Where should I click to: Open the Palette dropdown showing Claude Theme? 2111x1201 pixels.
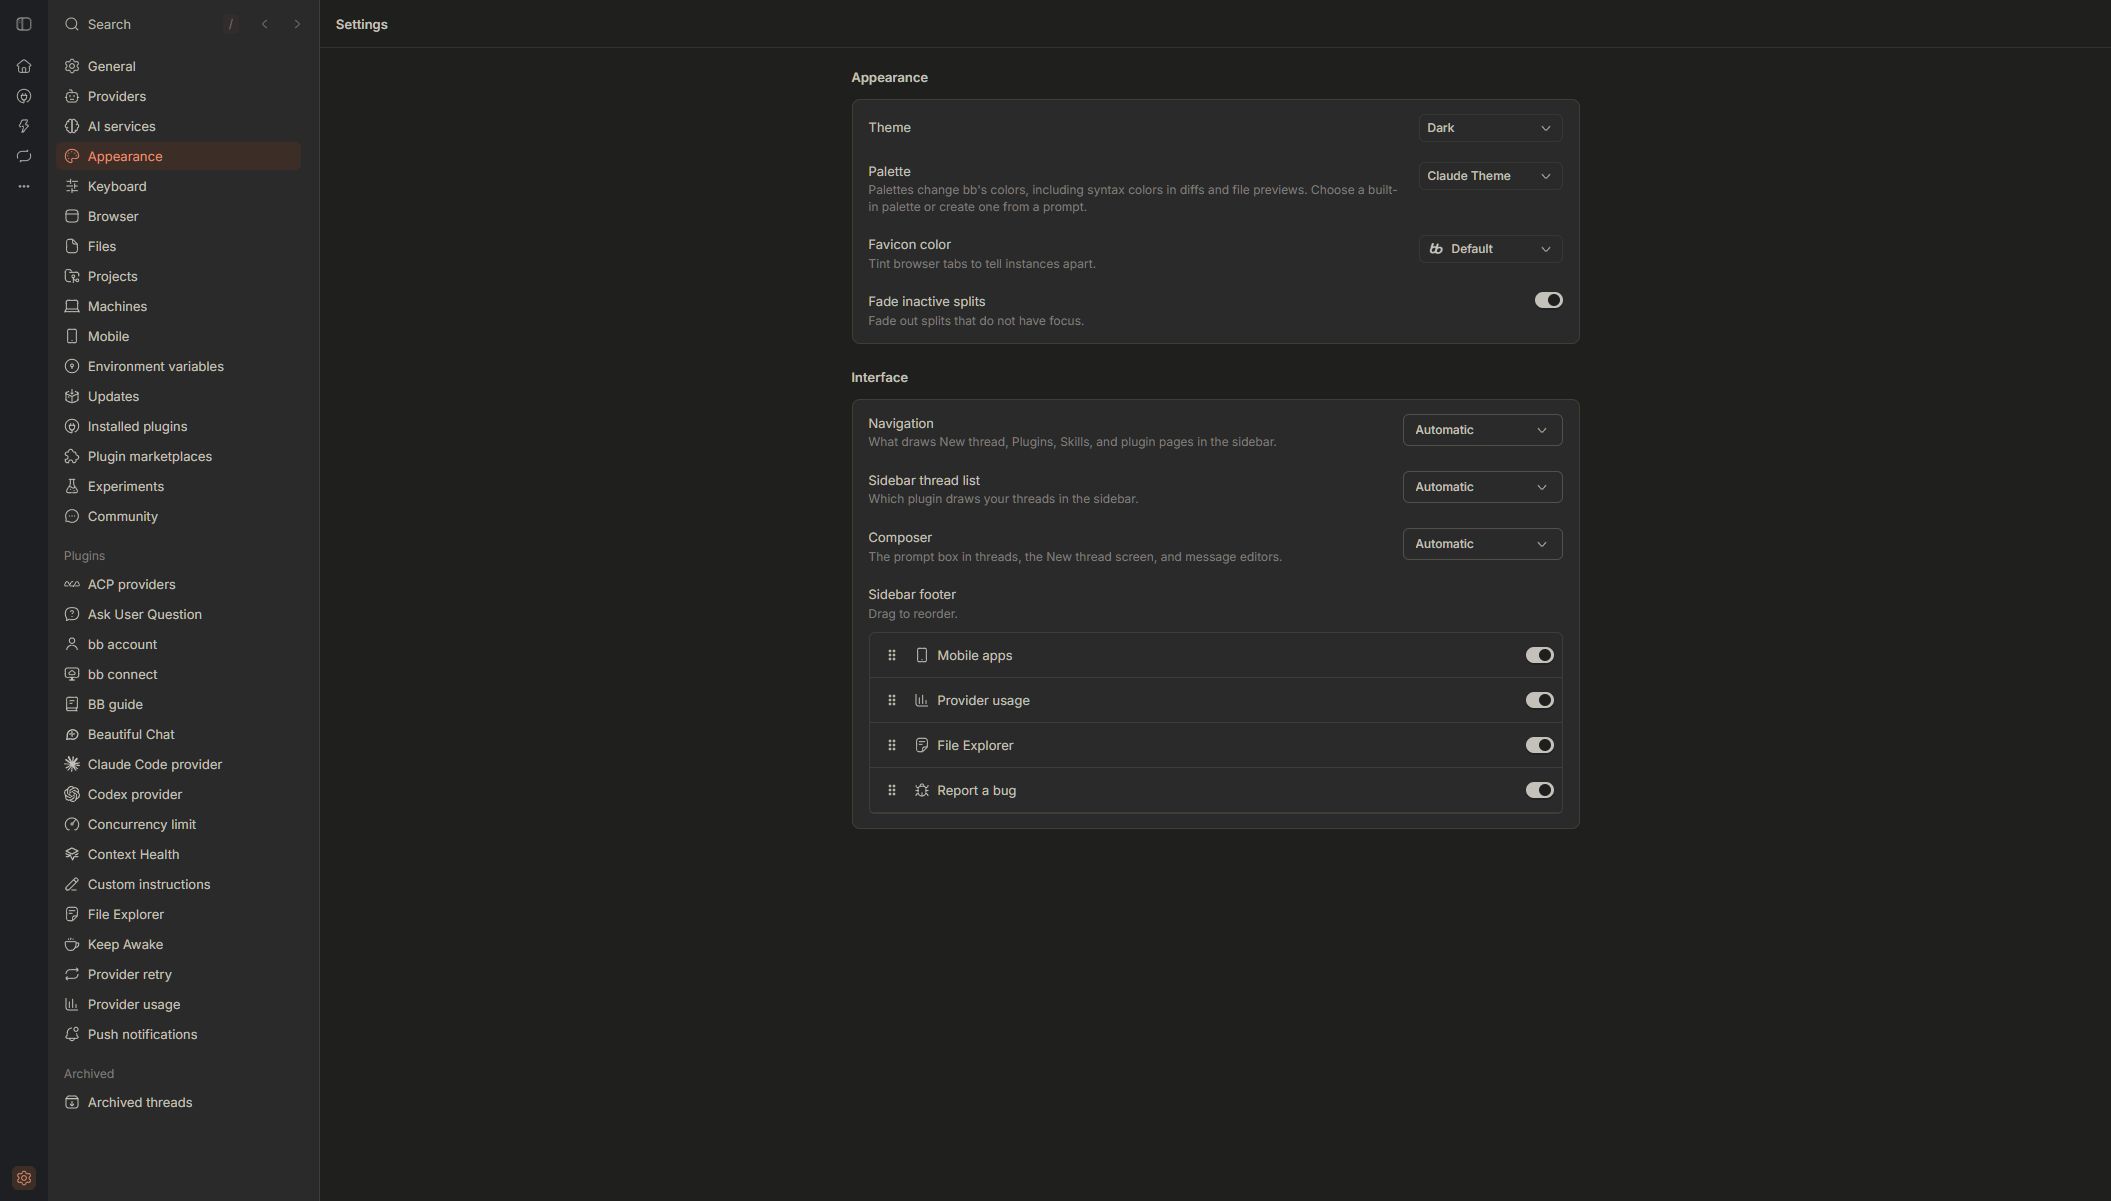(1490, 176)
